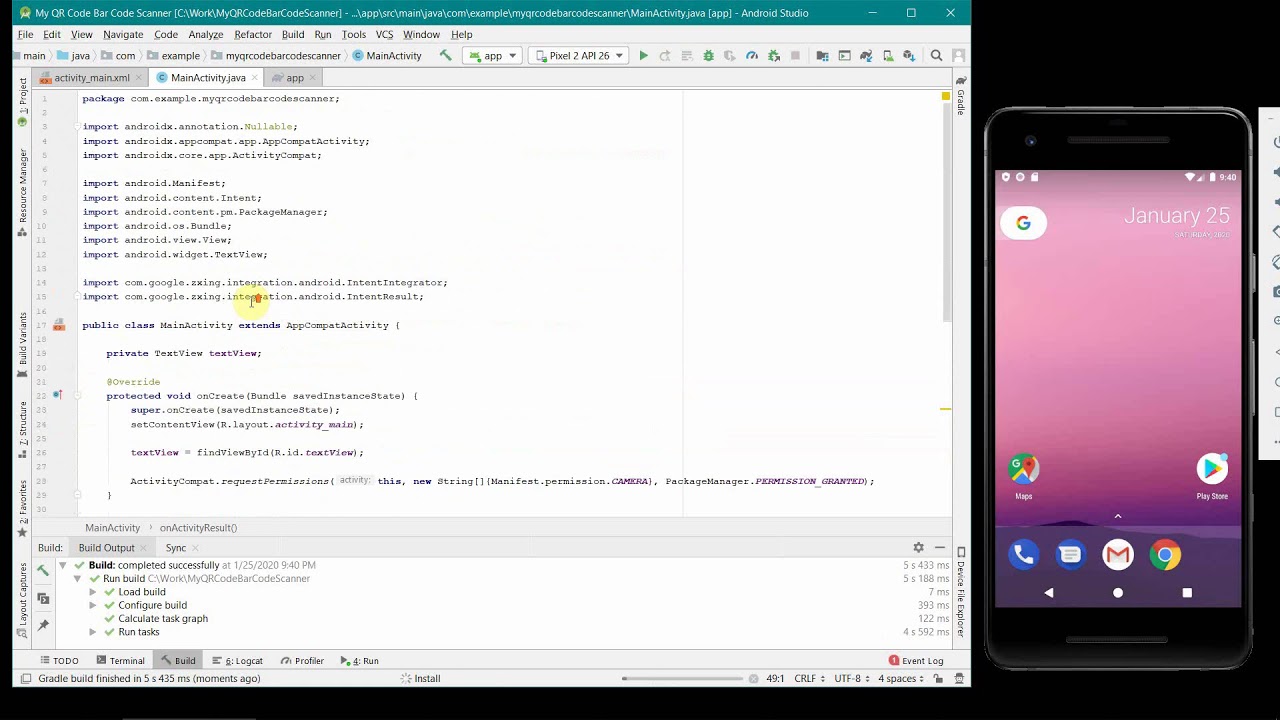Open Maps app on the emulator
Viewport: 1280px width, 720px height.
tap(1023, 474)
